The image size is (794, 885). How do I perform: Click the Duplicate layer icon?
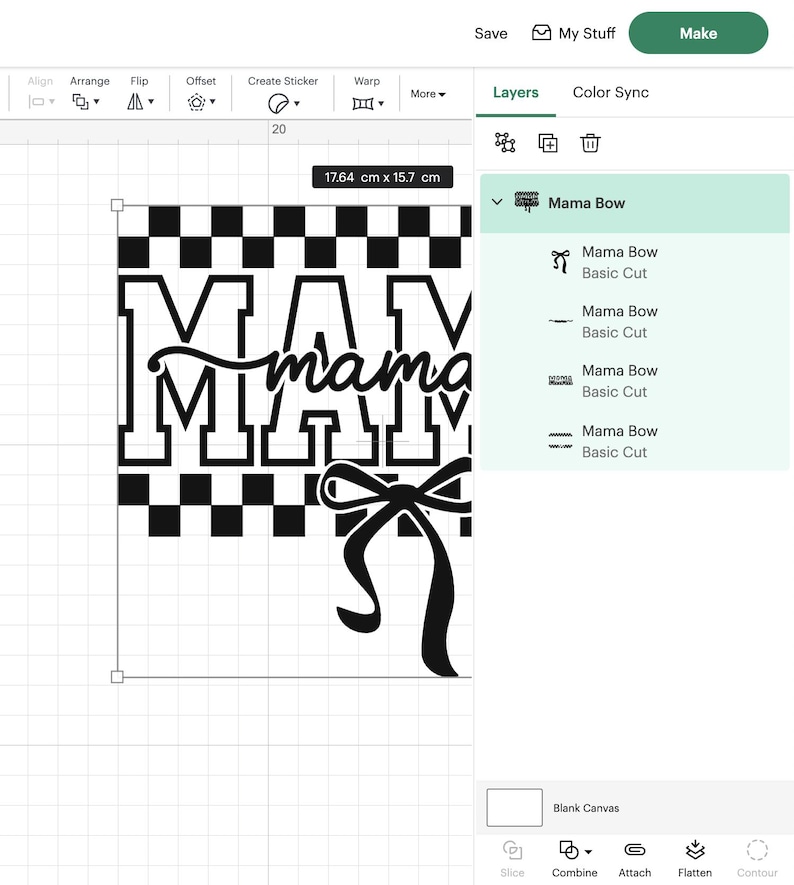(548, 143)
